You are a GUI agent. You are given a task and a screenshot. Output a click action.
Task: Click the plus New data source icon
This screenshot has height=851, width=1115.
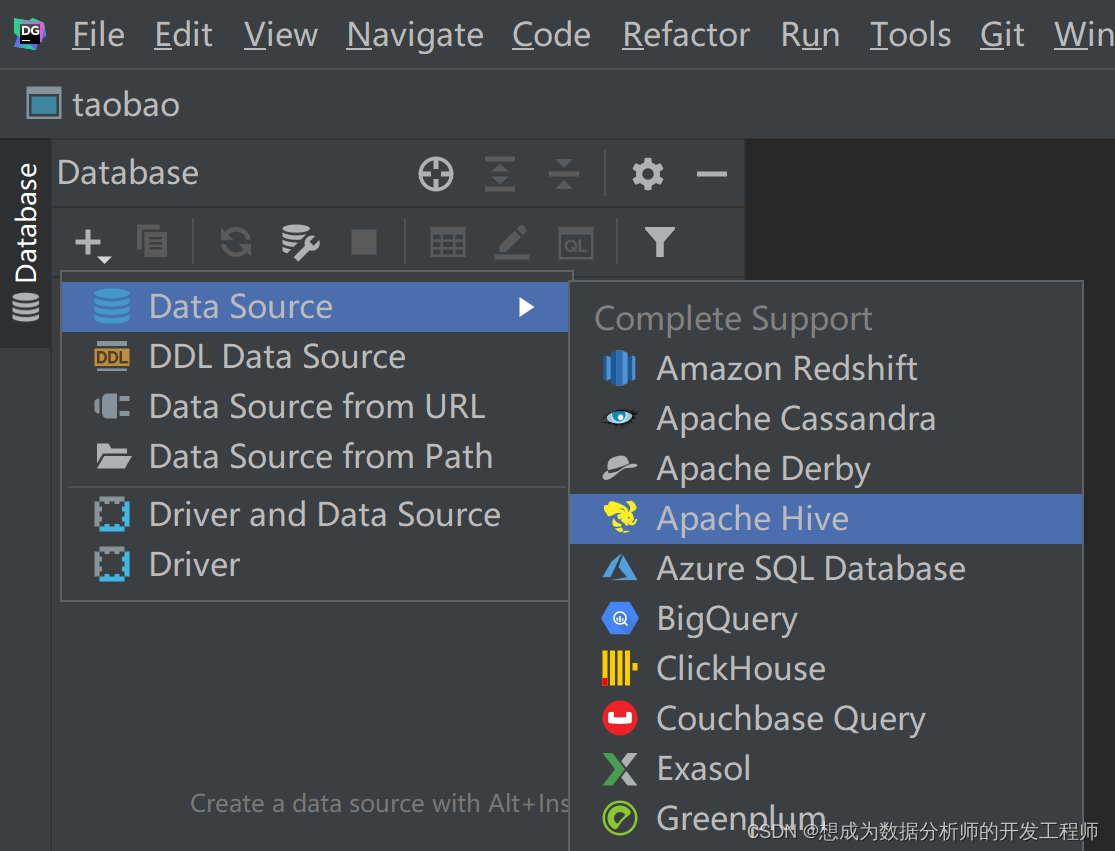(90, 242)
